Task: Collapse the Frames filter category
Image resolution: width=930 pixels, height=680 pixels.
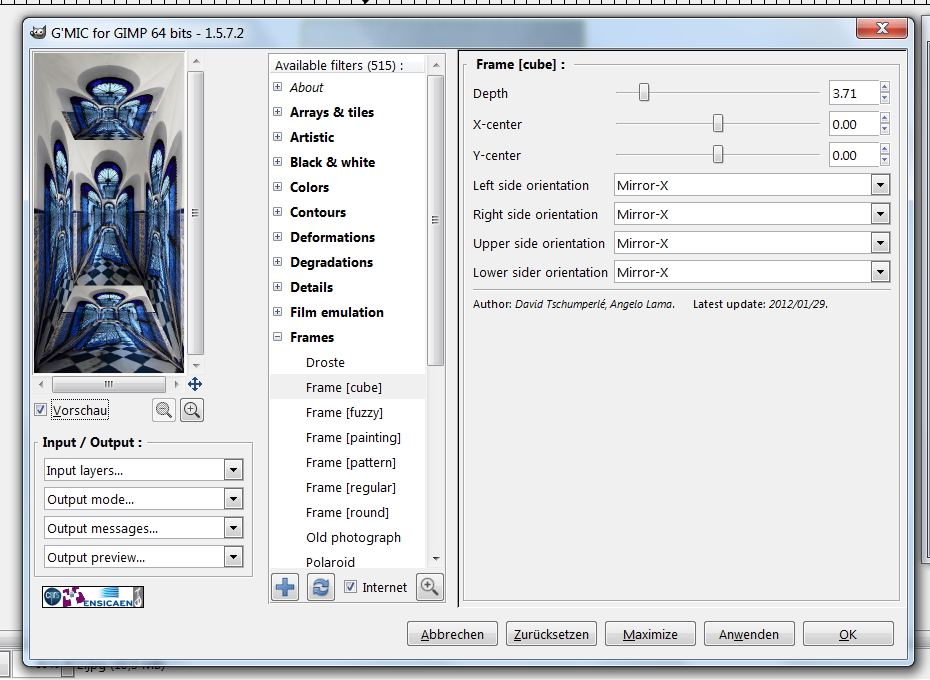Action: click(x=278, y=337)
